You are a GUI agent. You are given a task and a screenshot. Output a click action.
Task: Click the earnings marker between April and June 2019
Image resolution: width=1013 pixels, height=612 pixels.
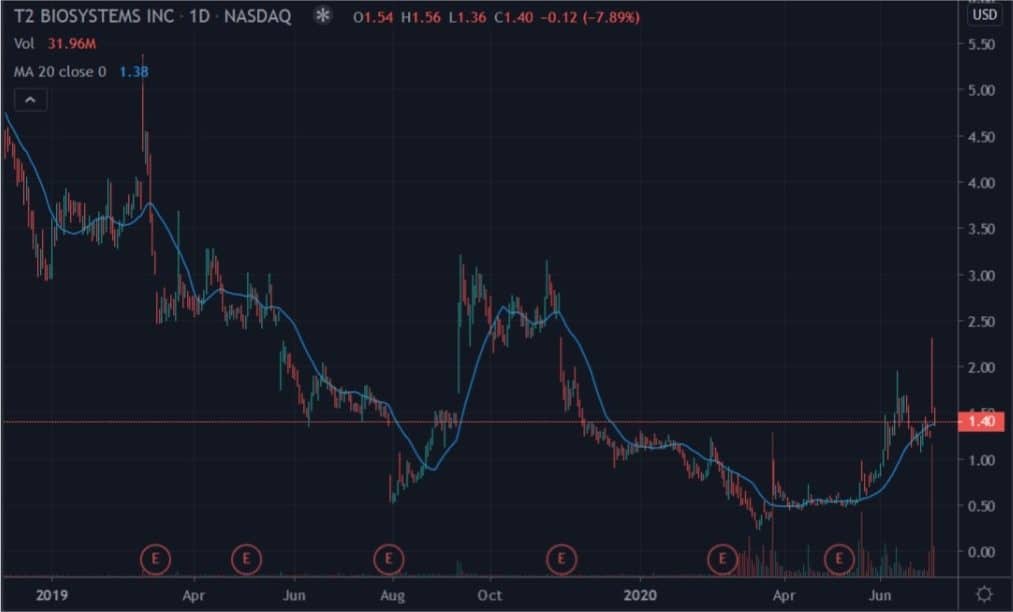pyautogui.click(x=246, y=558)
